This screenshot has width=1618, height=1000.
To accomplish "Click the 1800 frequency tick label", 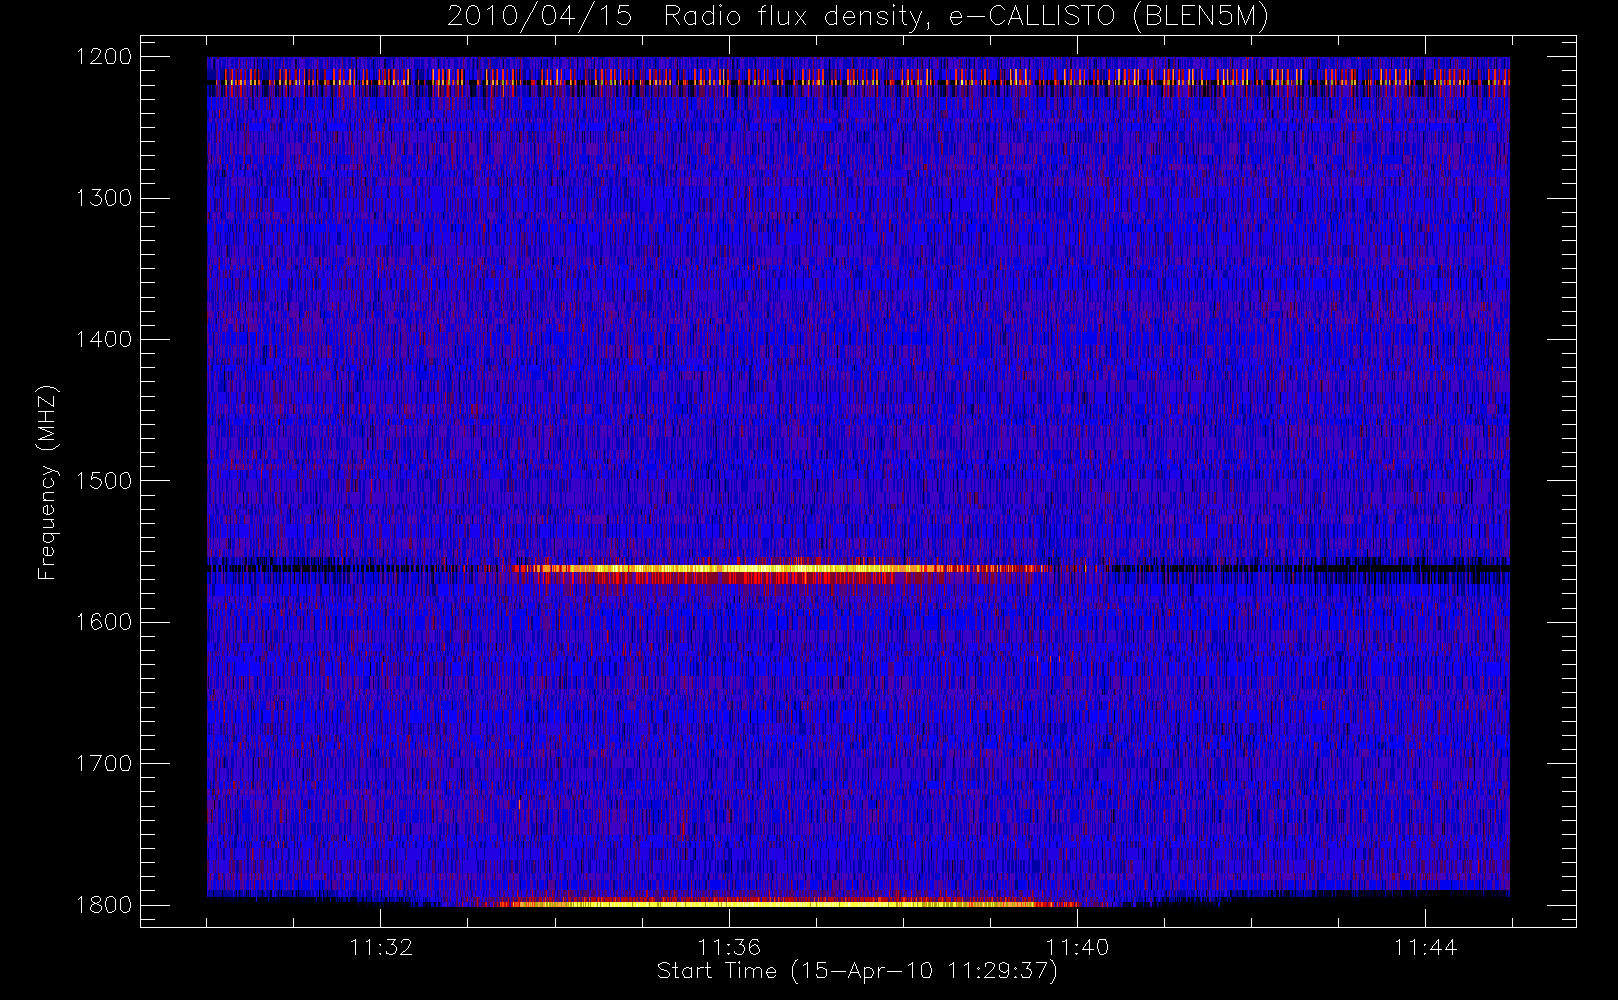I will coord(104,905).
